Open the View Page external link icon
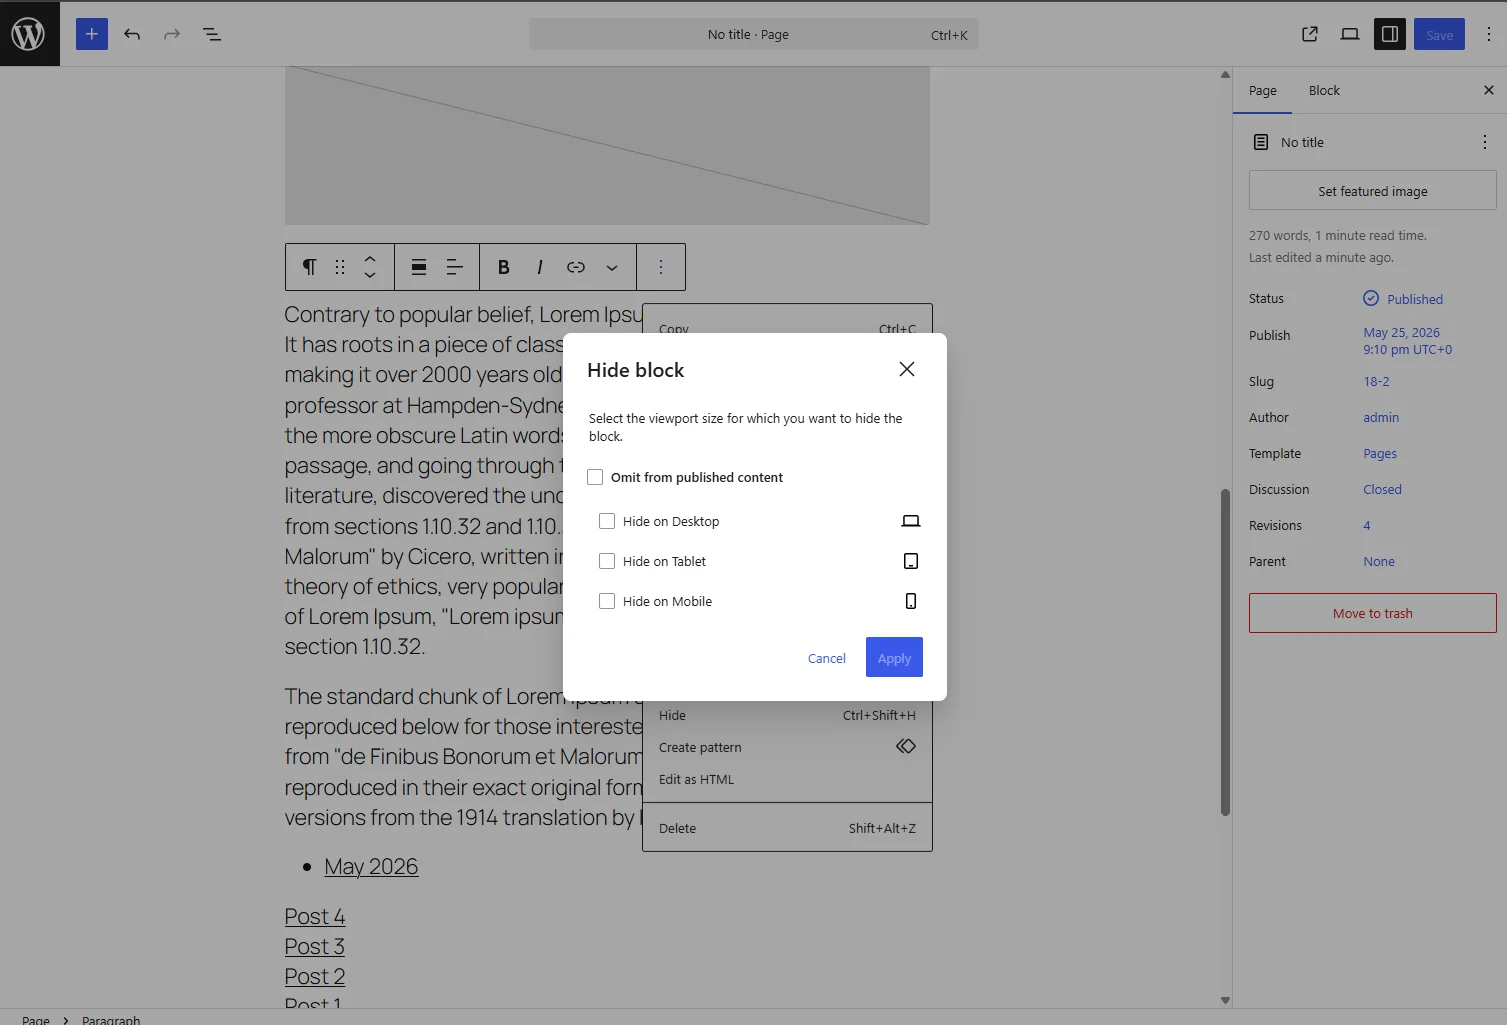This screenshot has height=1025, width=1507. 1310,34
